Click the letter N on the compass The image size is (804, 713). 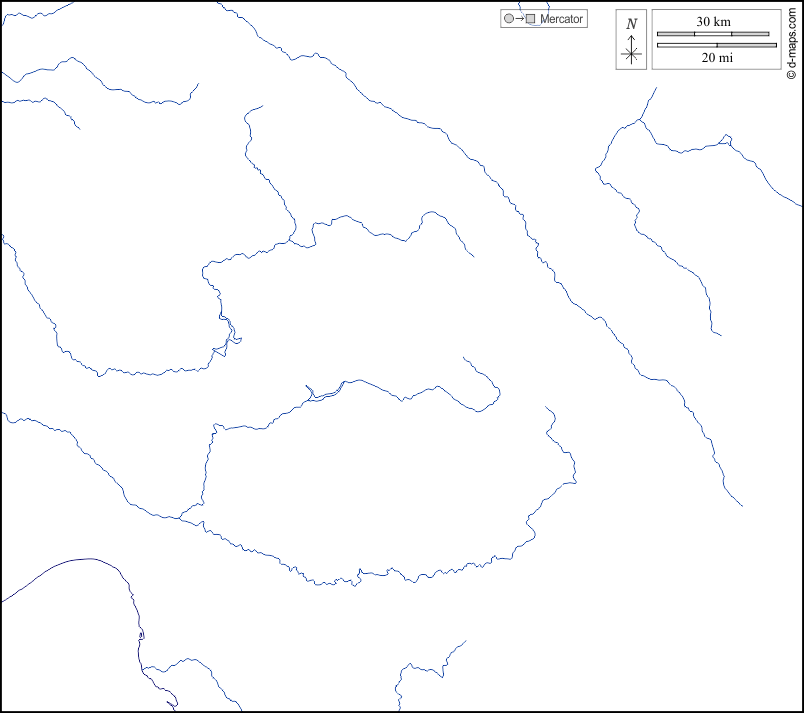(631, 24)
